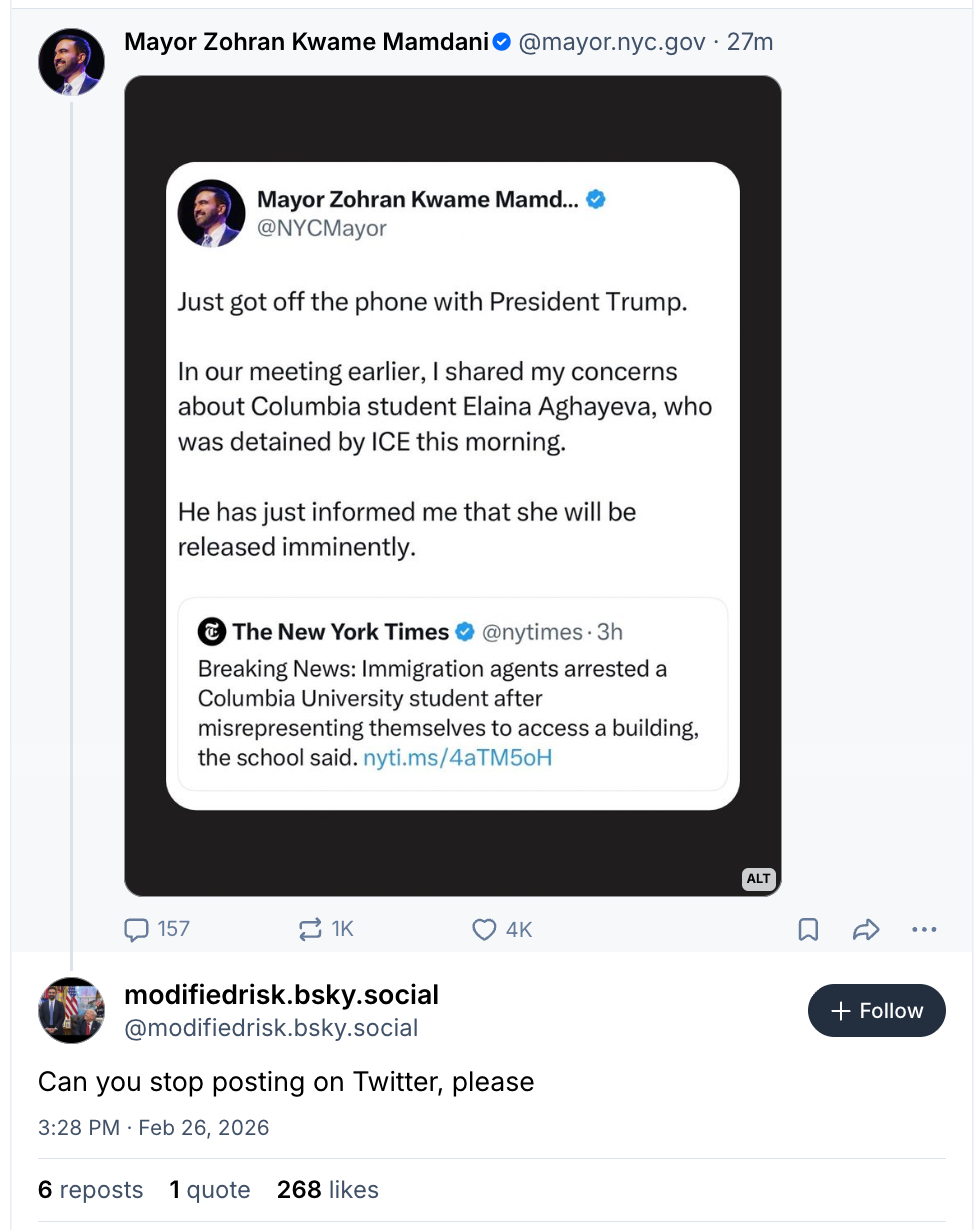This screenshot has height=1230, width=980.
Task: Click the gray @modifiedrisk.bsky.social handle
Action: pos(270,1027)
